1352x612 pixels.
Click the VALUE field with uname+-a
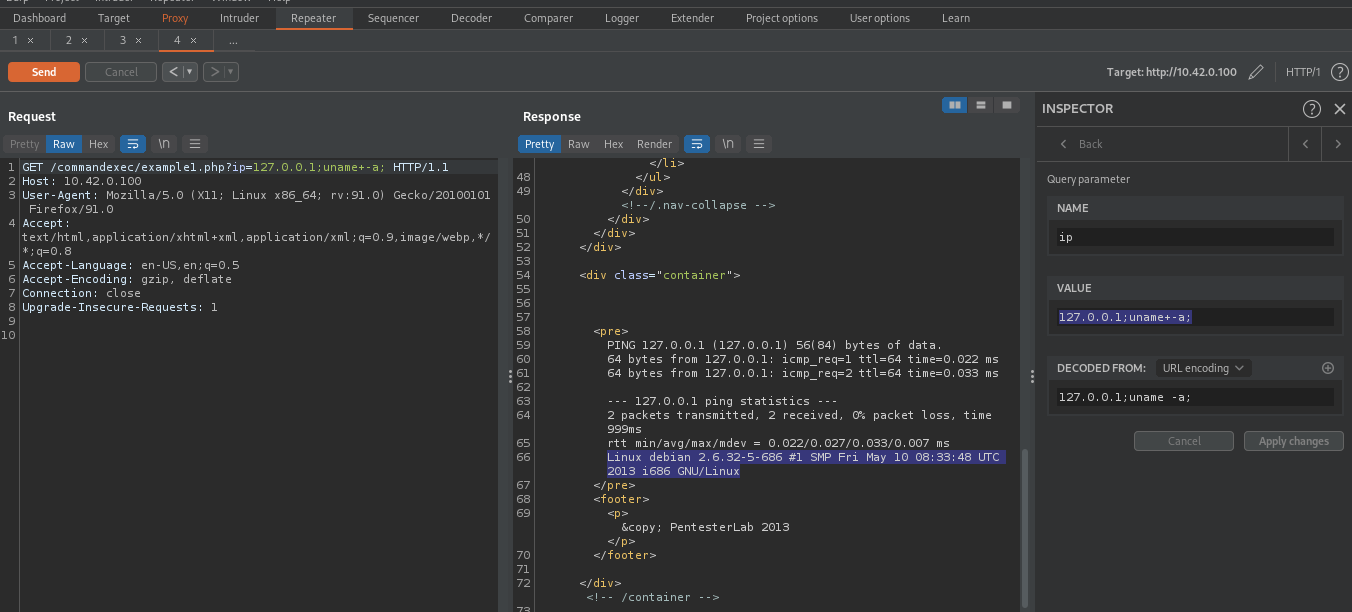(x=1196, y=317)
